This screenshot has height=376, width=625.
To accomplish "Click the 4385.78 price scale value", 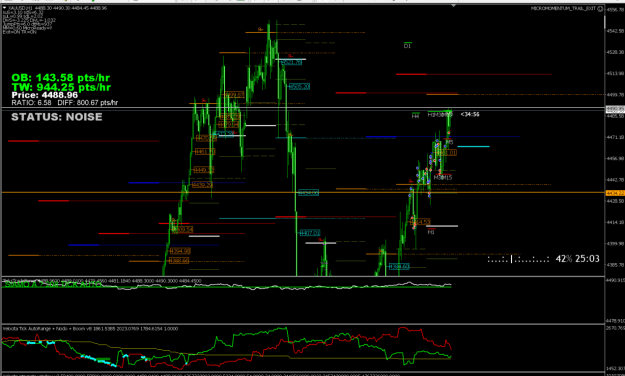I will click(616, 265).
